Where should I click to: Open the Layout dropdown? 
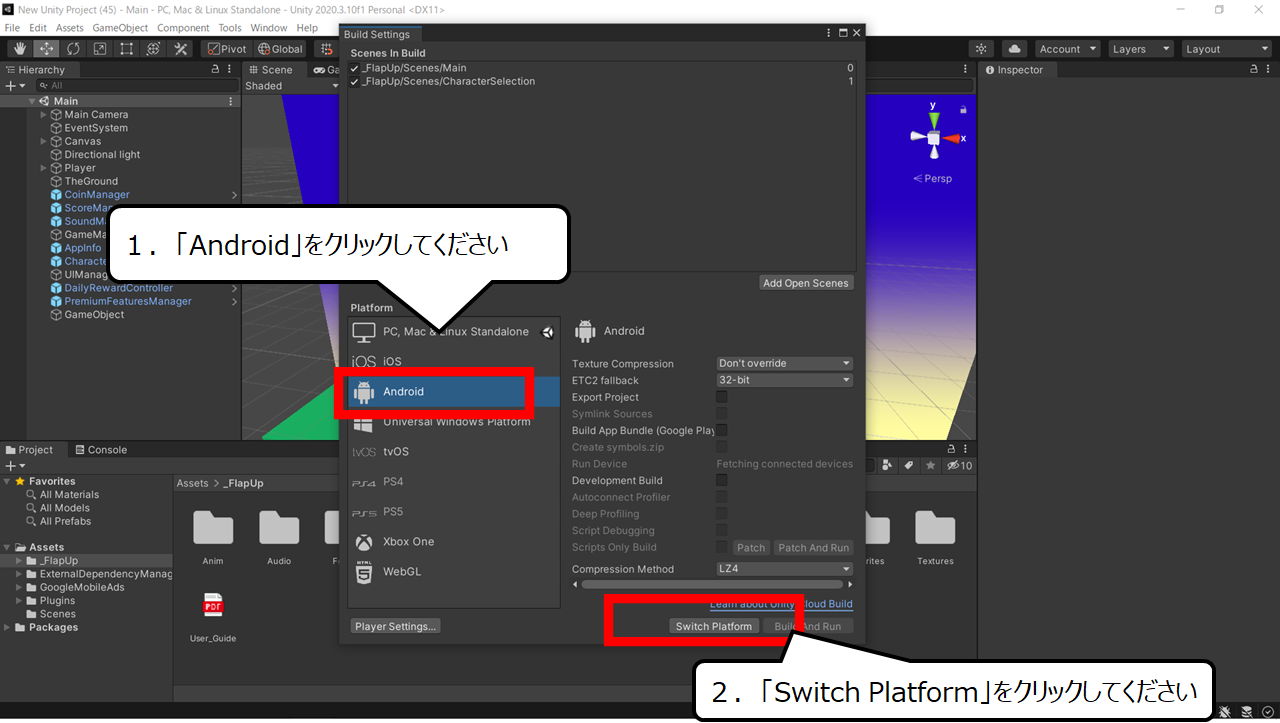coord(1226,49)
